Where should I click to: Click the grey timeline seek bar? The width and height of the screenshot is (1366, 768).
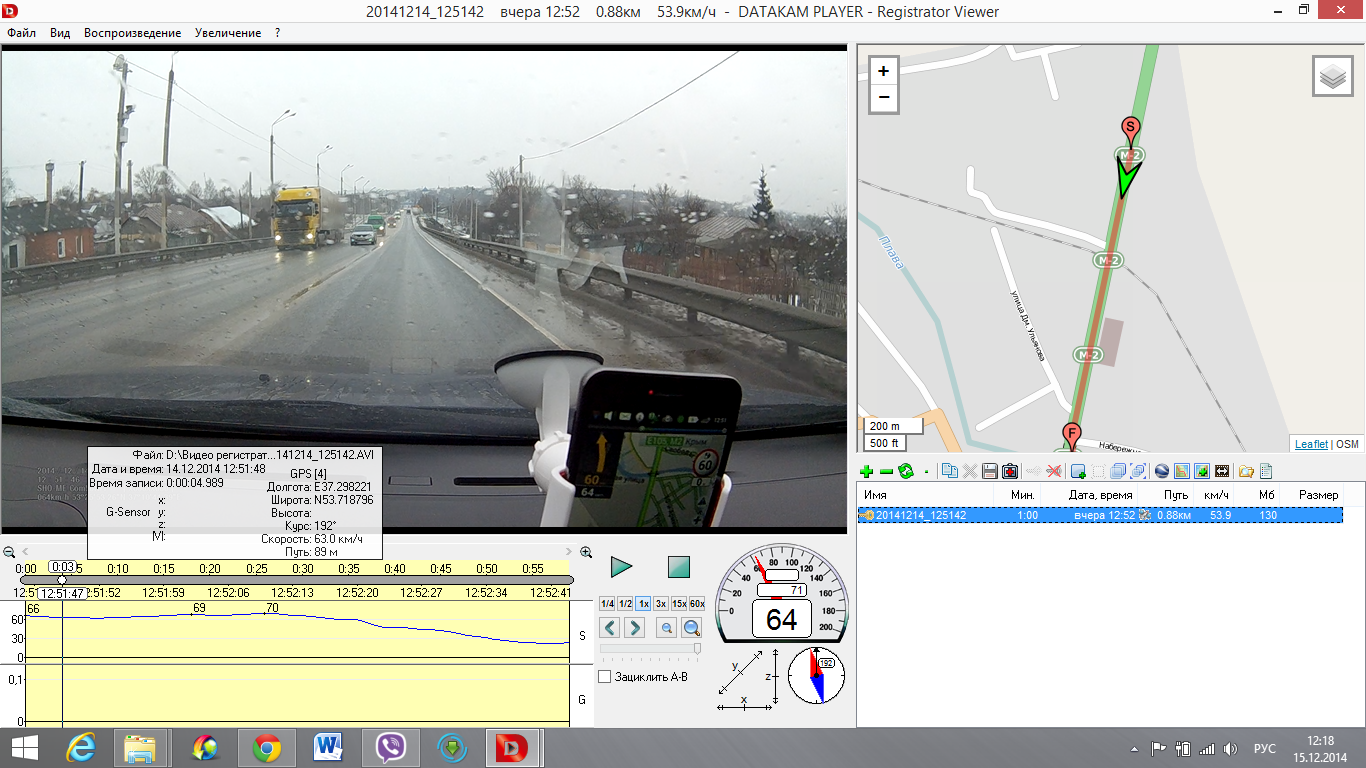(x=297, y=580)
